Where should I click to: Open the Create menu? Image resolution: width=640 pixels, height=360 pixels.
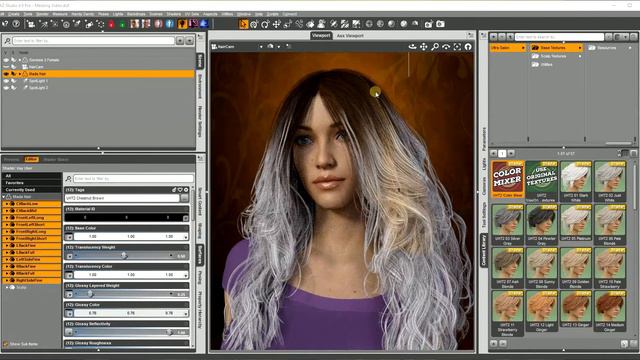point(13,14)
